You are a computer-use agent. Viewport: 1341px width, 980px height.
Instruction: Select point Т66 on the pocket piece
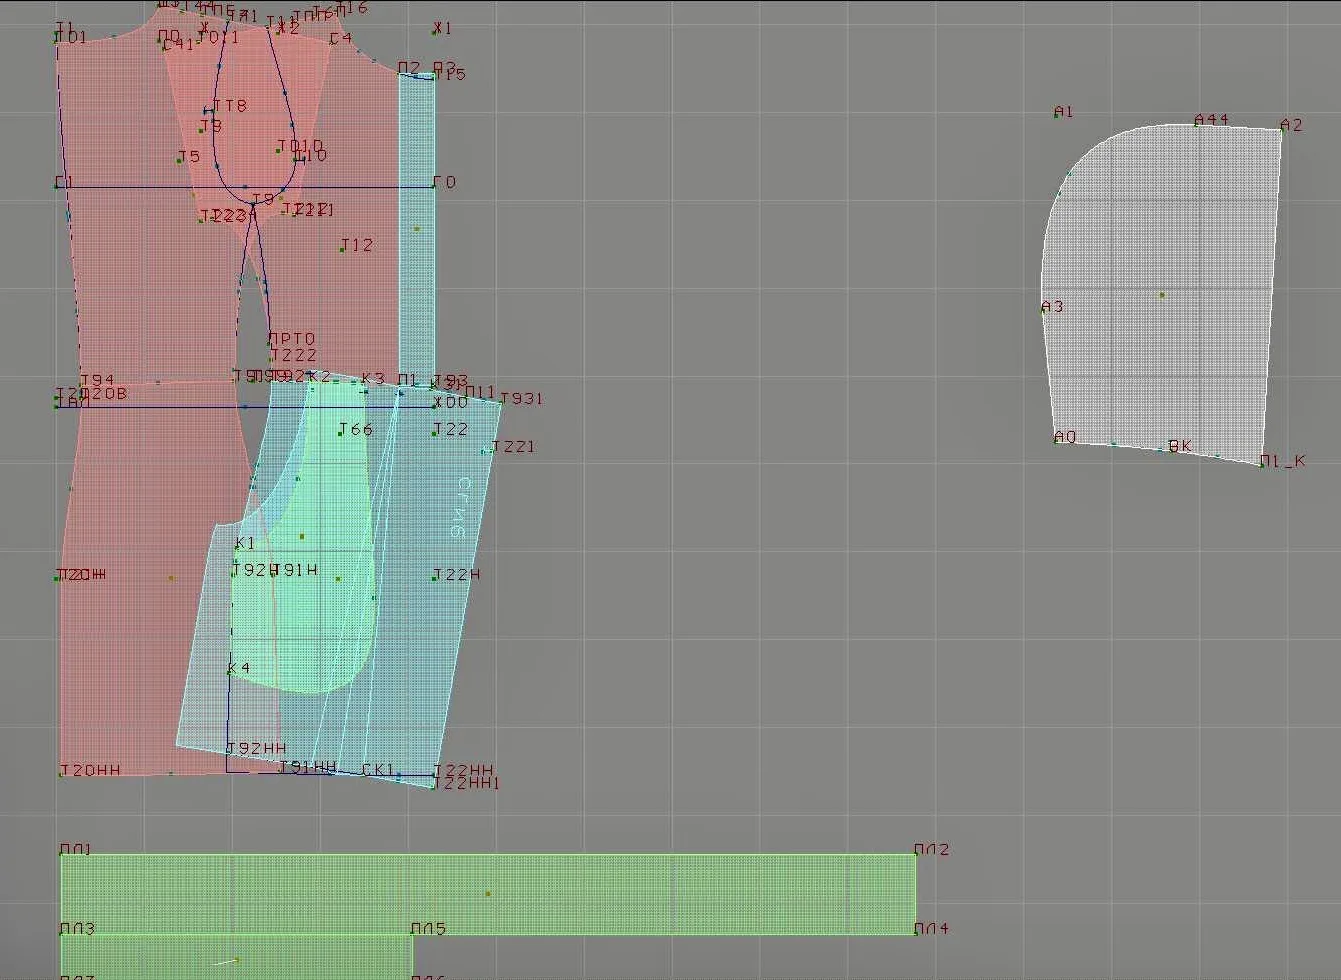355,429
